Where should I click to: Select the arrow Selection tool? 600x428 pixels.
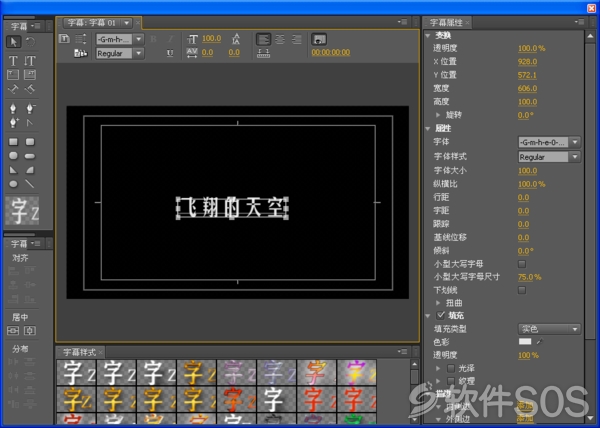point(13,41)
